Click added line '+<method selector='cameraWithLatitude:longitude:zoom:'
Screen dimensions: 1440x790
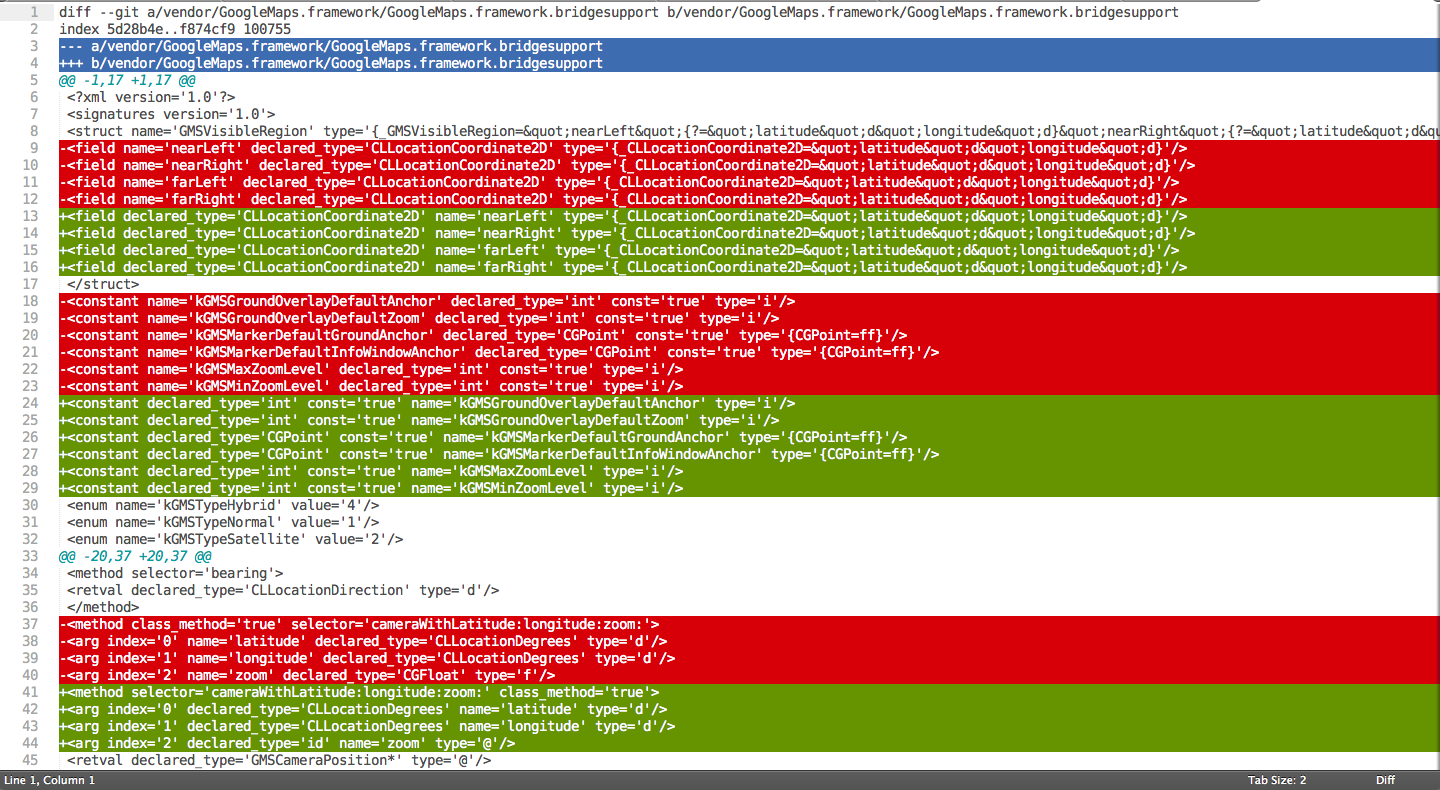(749, 693)
